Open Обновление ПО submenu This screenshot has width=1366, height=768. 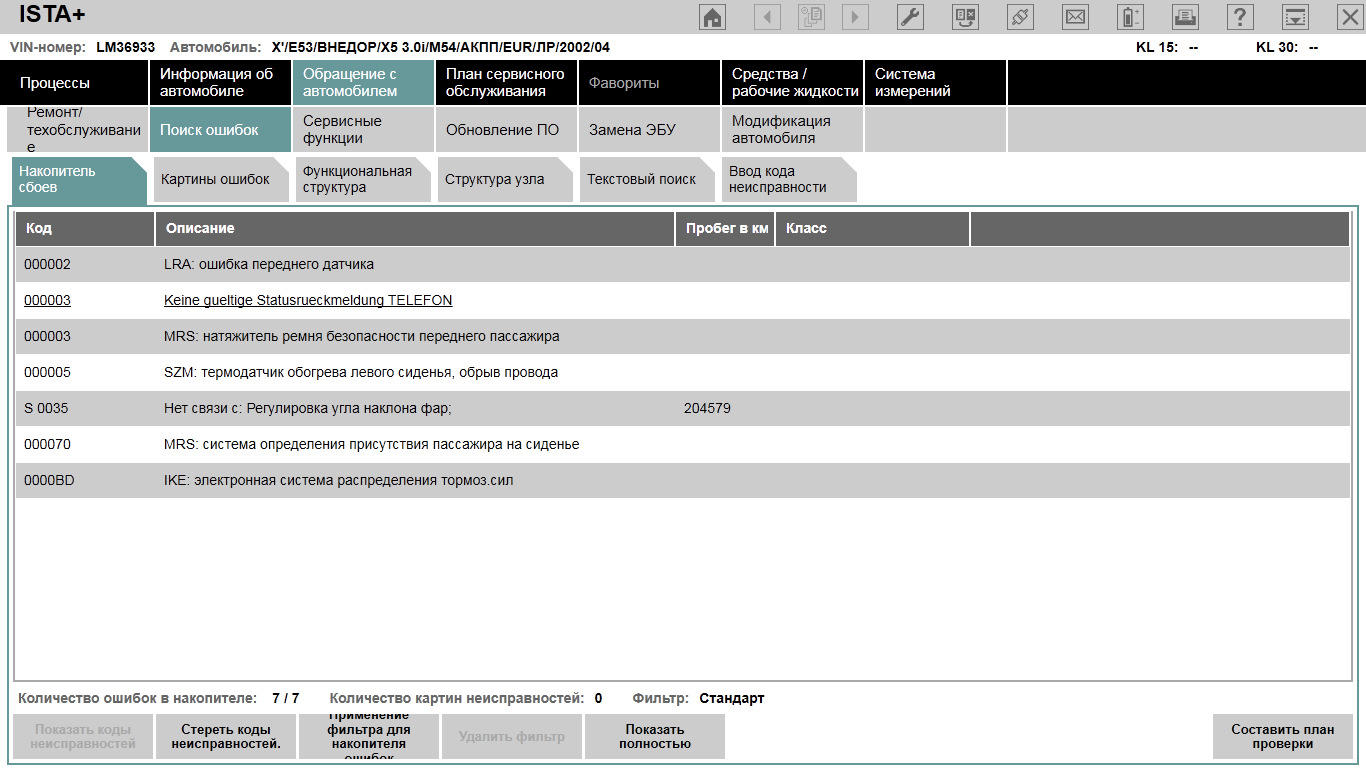pos(506,129)
